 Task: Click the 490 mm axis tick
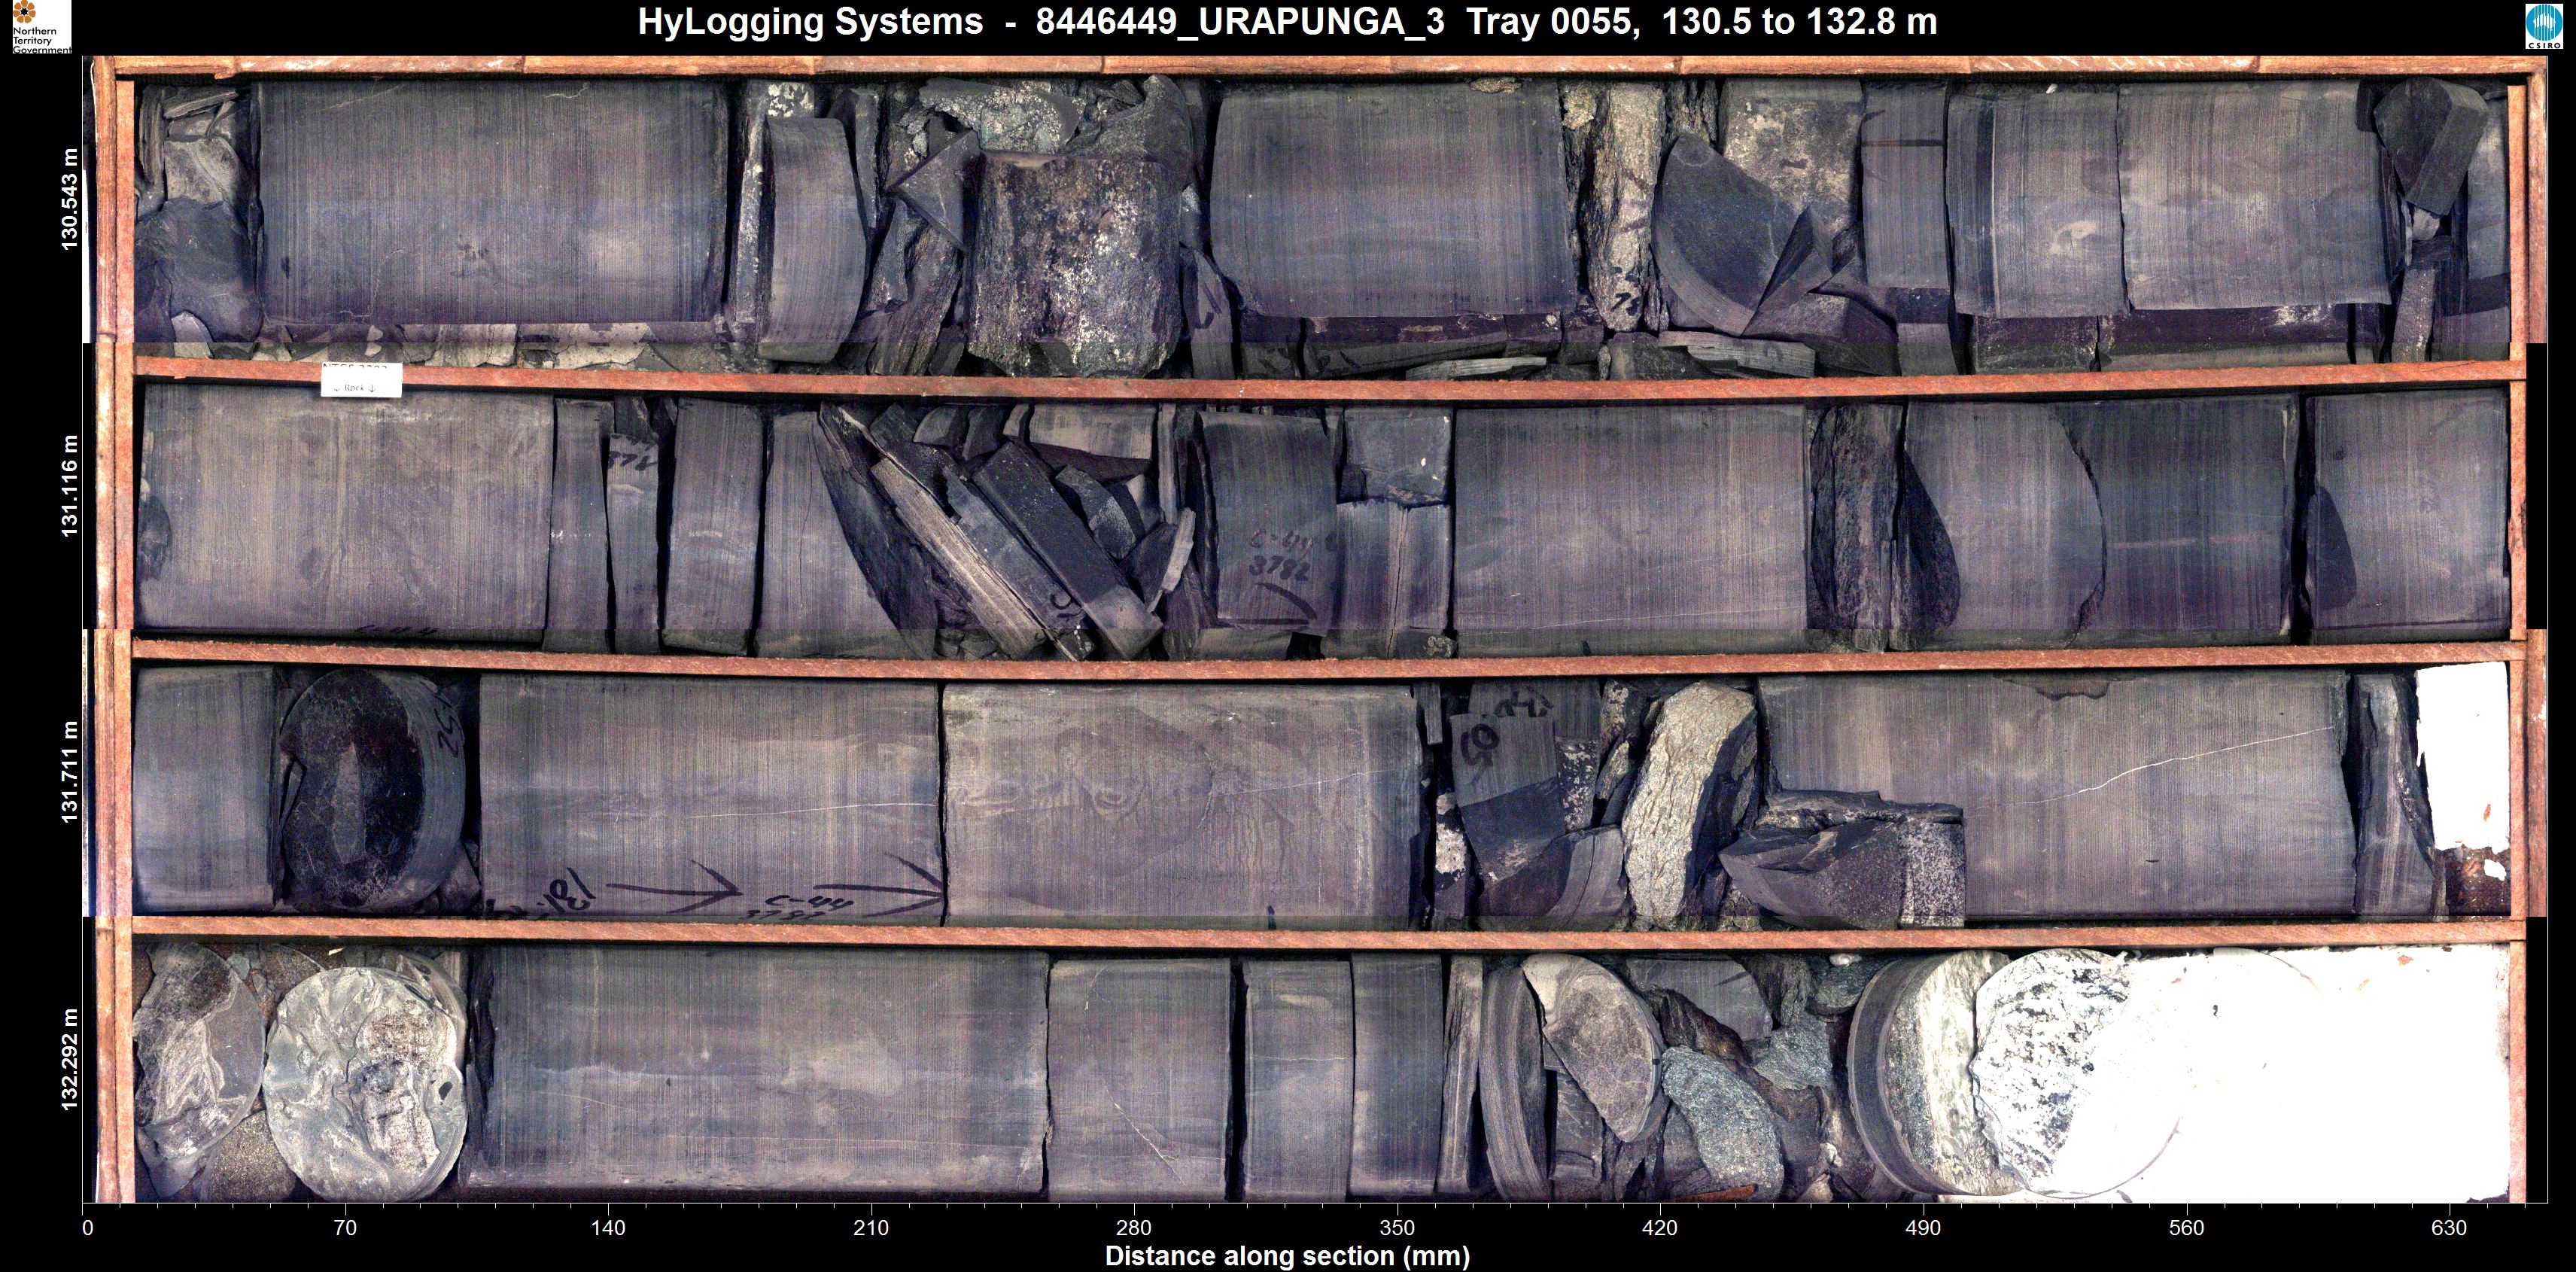(x=1922, y=1227)
